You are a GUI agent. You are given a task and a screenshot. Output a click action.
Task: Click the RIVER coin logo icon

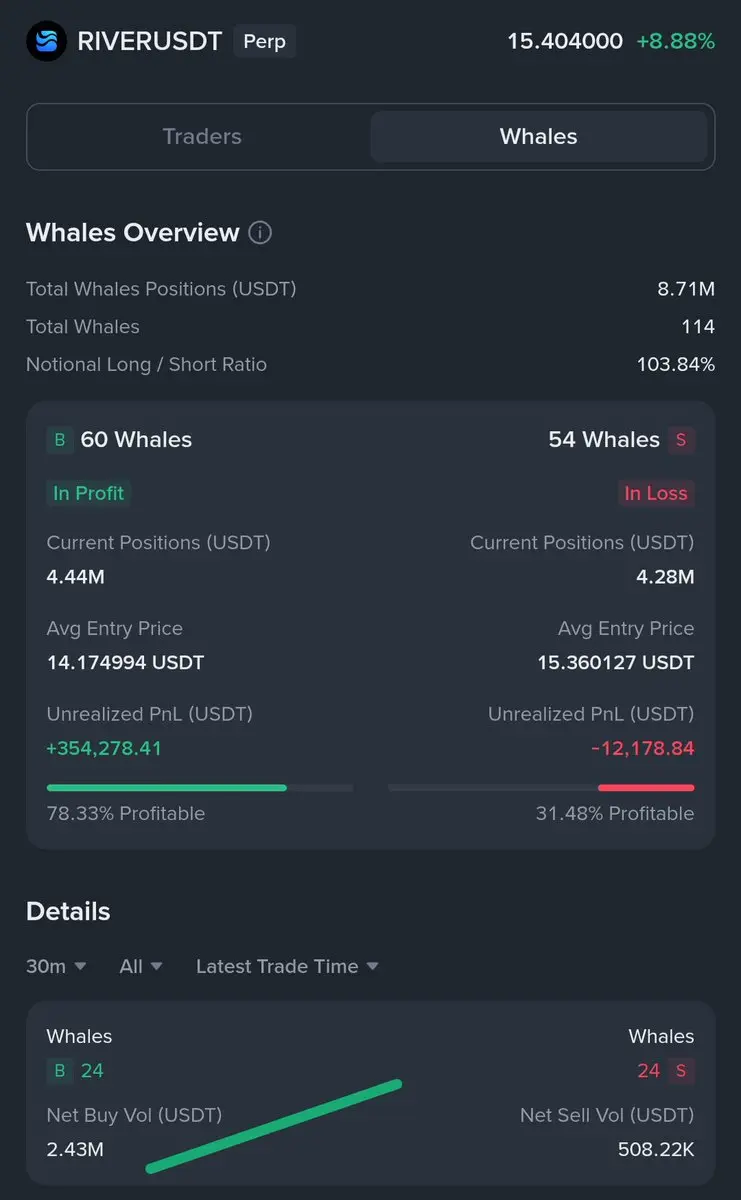coord(46,41)
